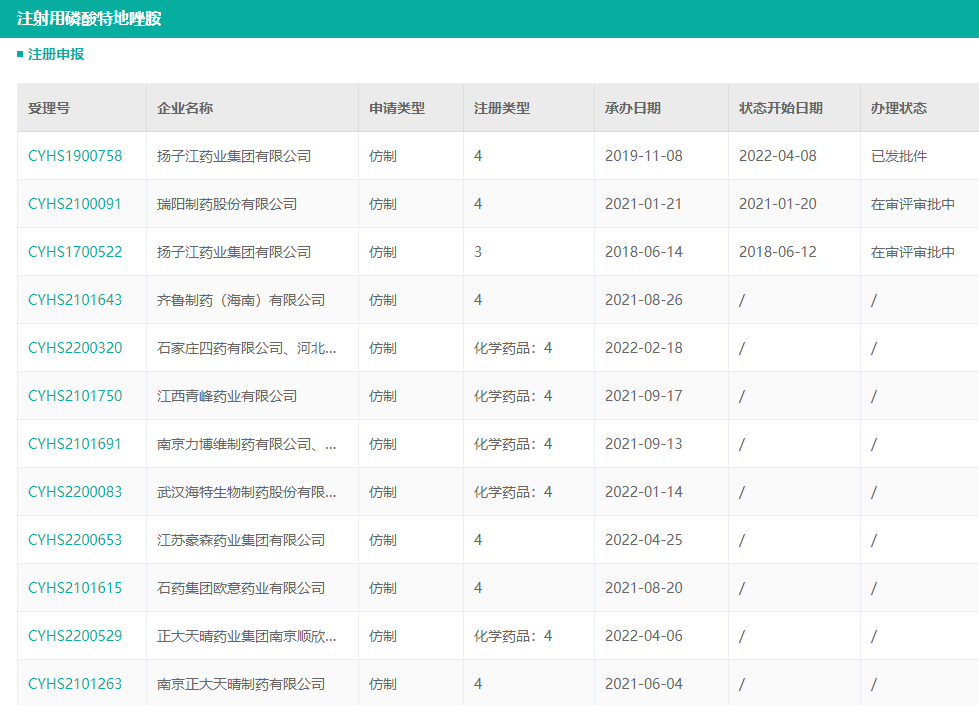Viewport: 979px width, 705px height.
Task: Select company 正大天晴药业集团南京顺欣...
Action: 247,636
